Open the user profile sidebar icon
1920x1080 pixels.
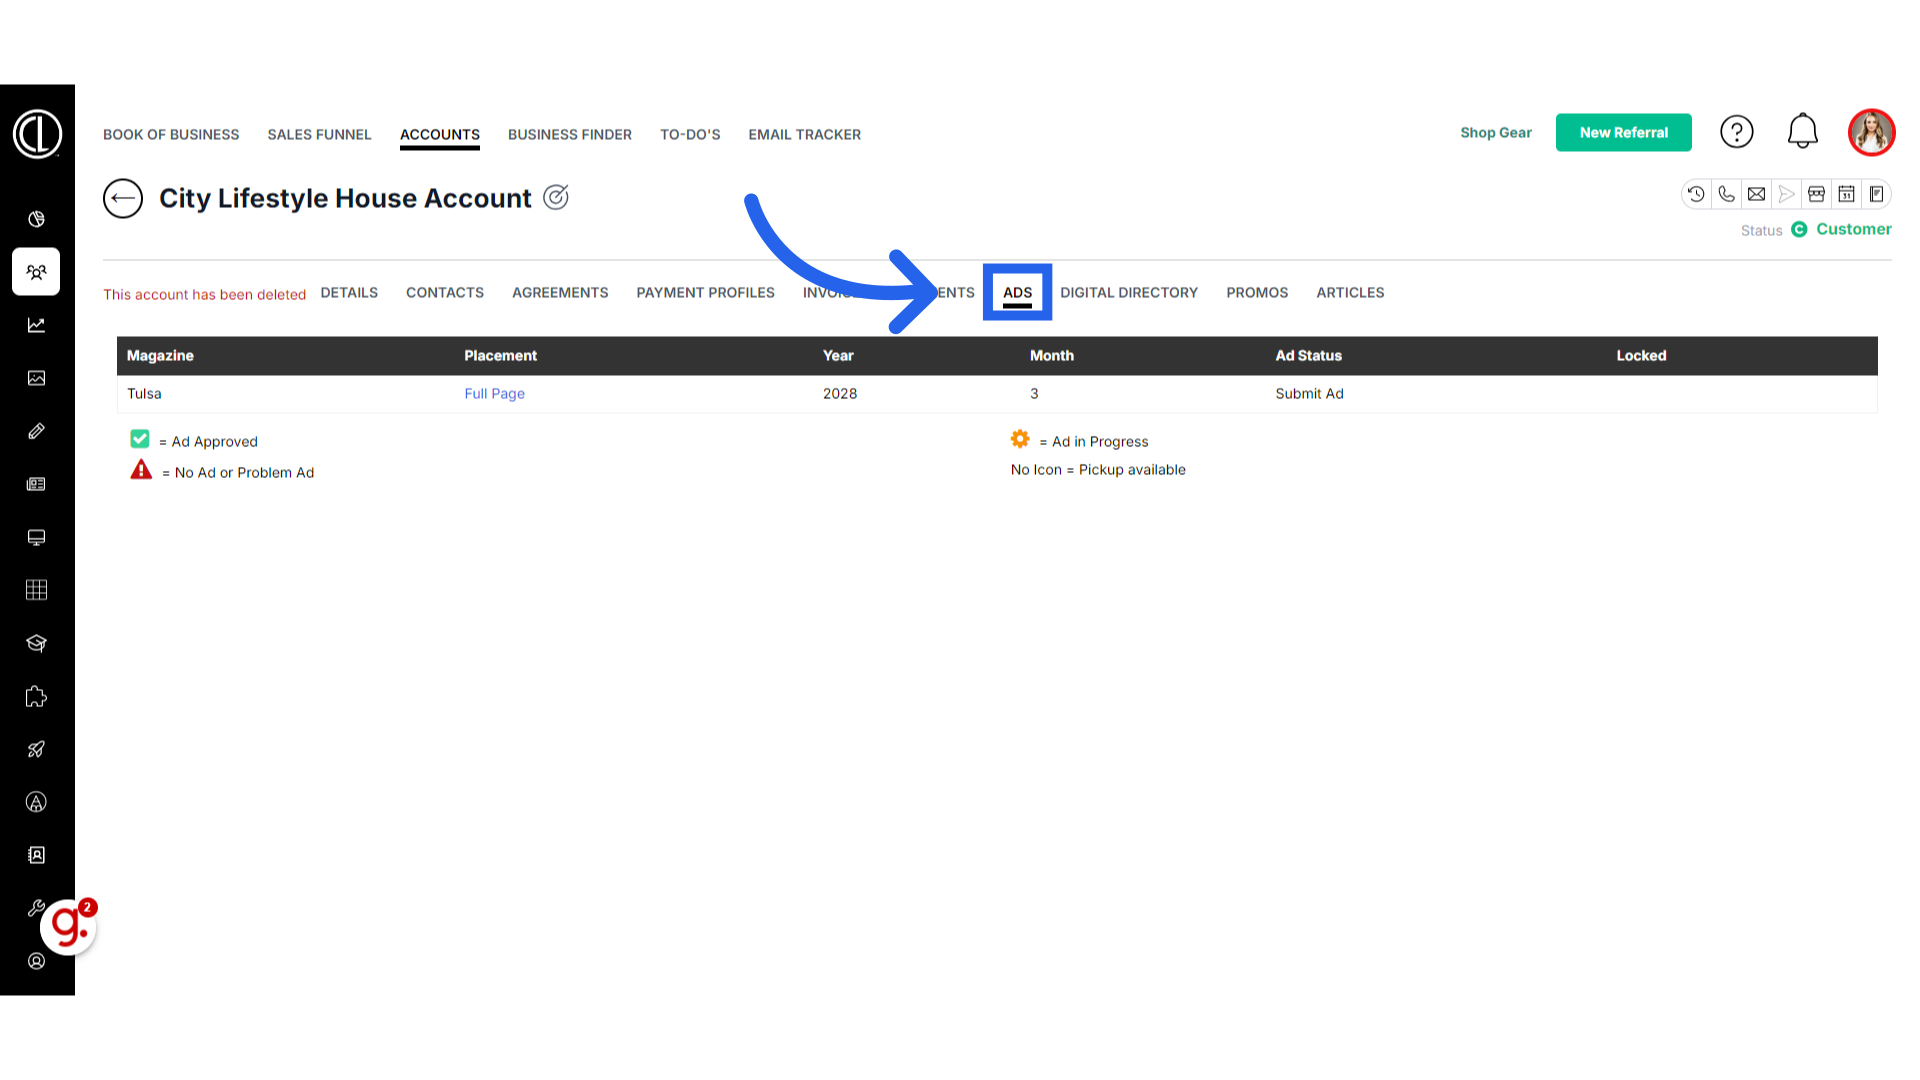[36, 961]
